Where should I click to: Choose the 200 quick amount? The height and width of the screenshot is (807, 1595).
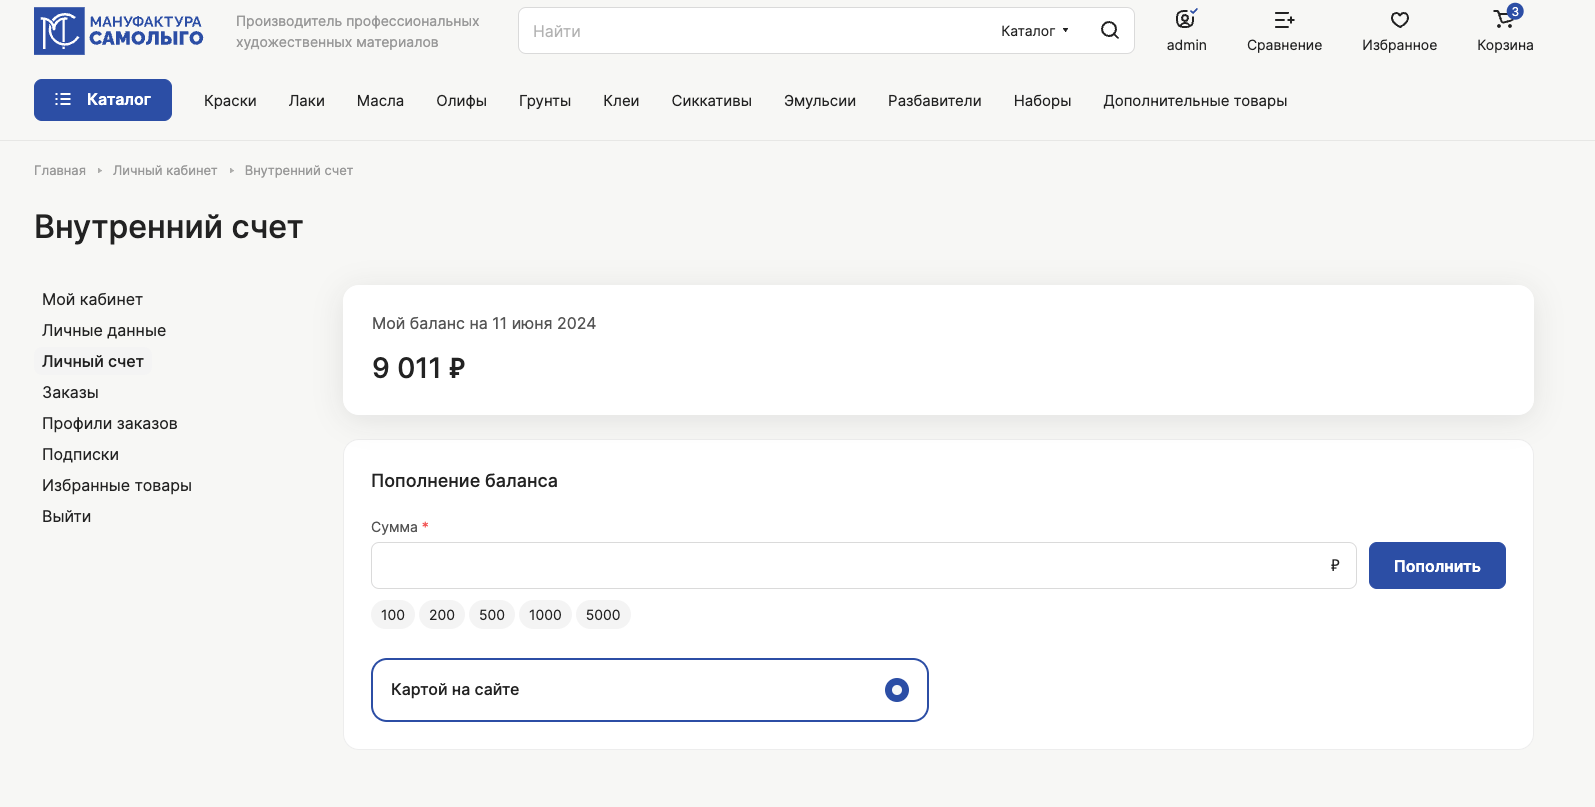[442, 615]
